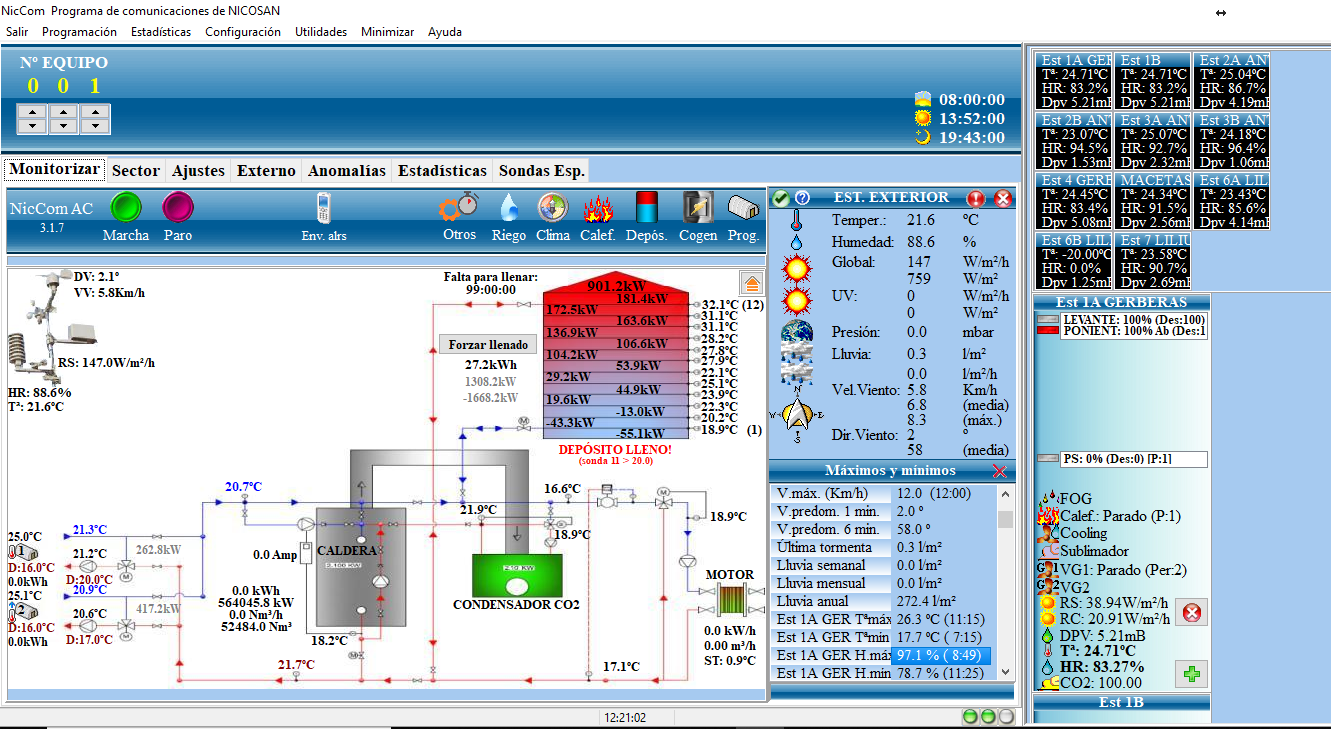Select the Est 2B AN station tile

pyautogui.click(x=1074, y=141)
